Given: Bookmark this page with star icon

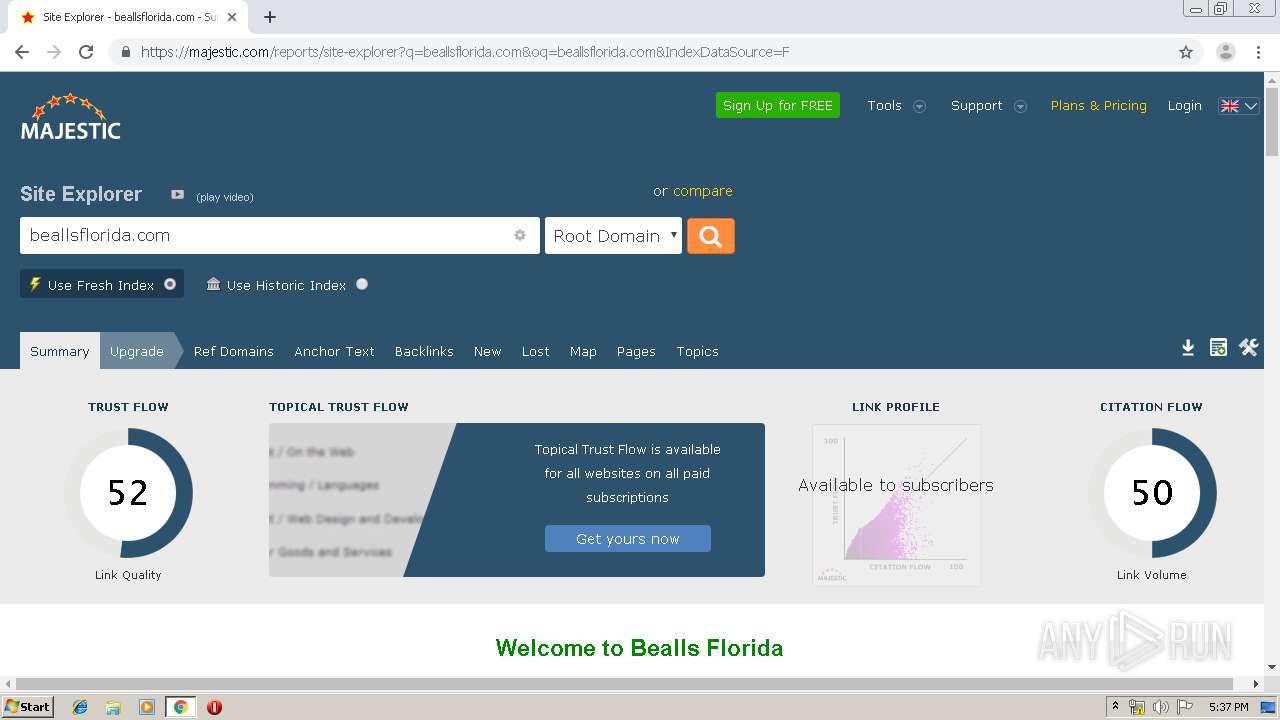Looking at the screenshot, I should pyautogui.click(x=1186, y=52).
